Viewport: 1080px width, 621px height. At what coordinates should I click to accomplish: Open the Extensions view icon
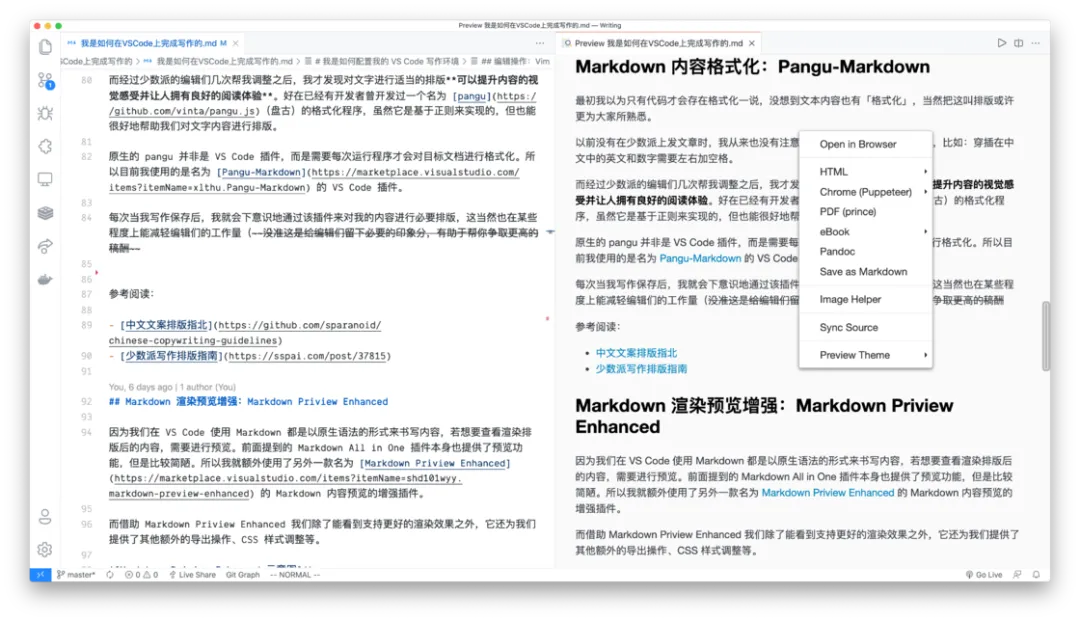click(45, 146)
